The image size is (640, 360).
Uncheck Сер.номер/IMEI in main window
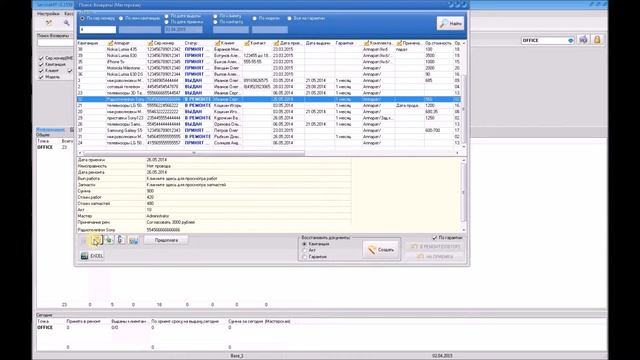(41, 58)
